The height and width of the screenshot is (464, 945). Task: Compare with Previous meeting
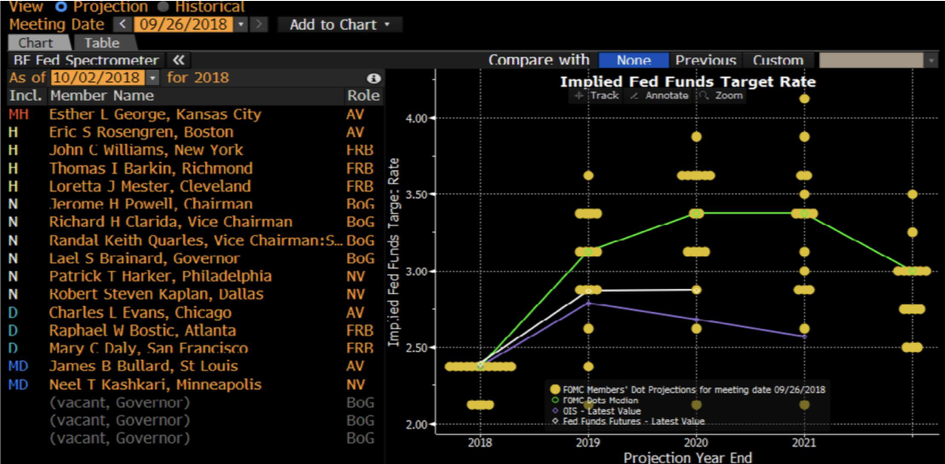705,61
